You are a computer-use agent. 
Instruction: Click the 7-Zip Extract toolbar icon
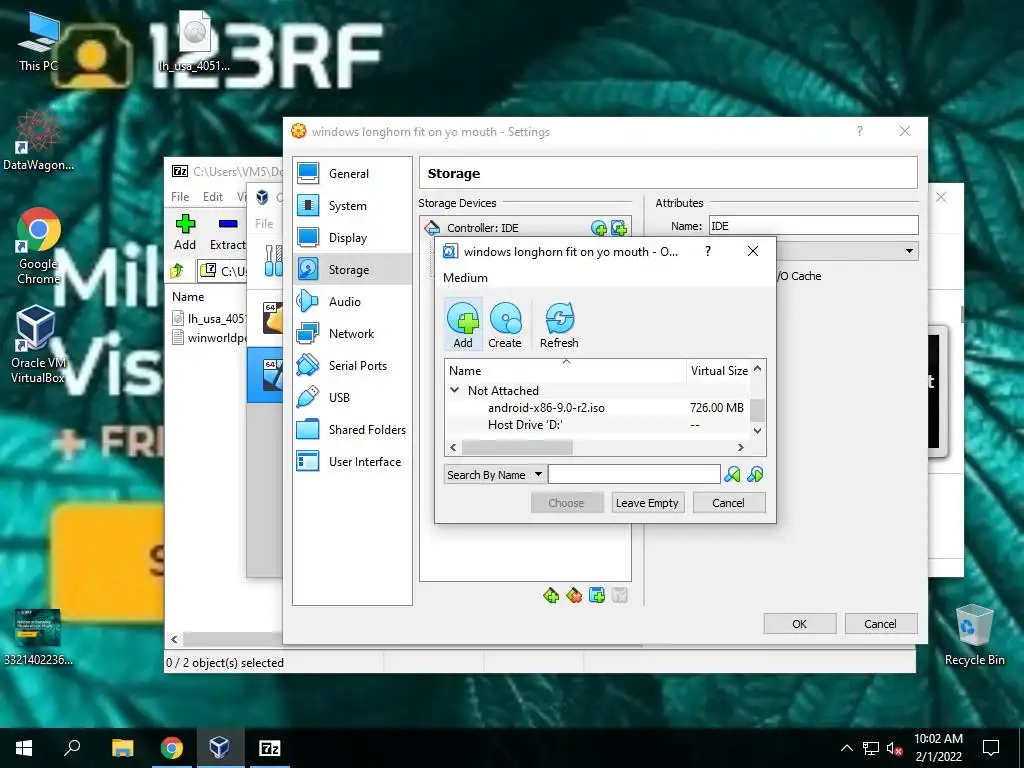point(227,232)
